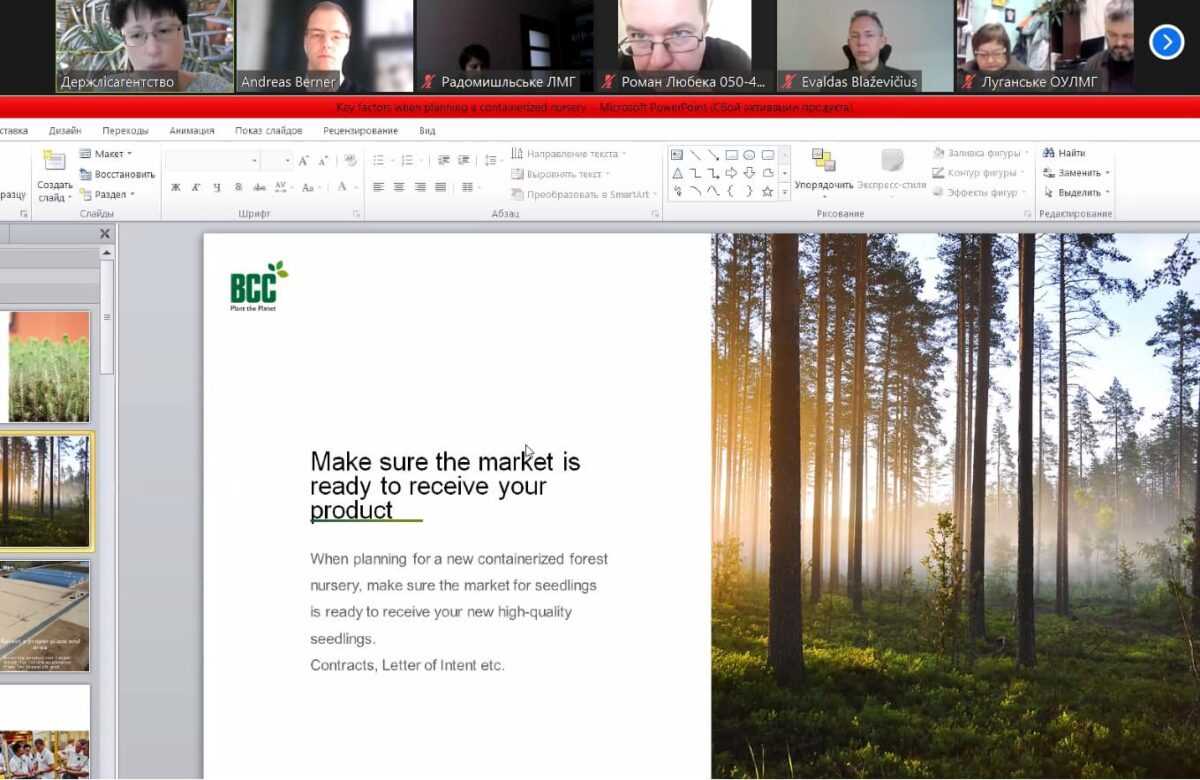1200x780 pixels.
Task: Click the increase font size icon
Action: click(x=304, y=160)
